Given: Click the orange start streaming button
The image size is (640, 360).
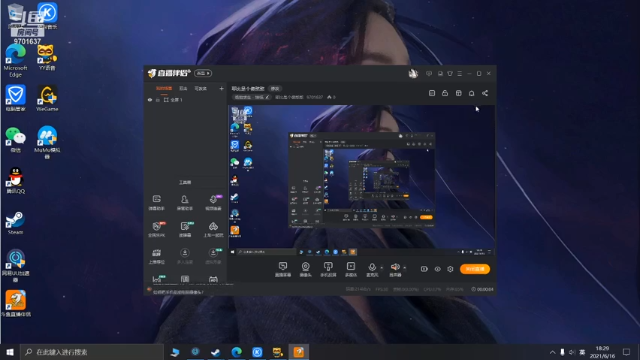Looking at the screenshot, I should 475,269.
